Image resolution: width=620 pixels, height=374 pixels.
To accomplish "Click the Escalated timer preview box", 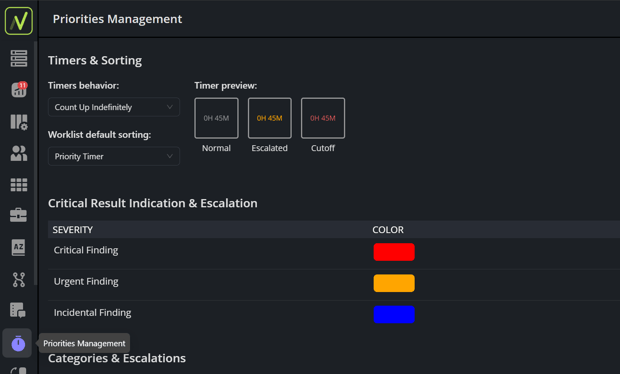I will click(x=270, y=118).
